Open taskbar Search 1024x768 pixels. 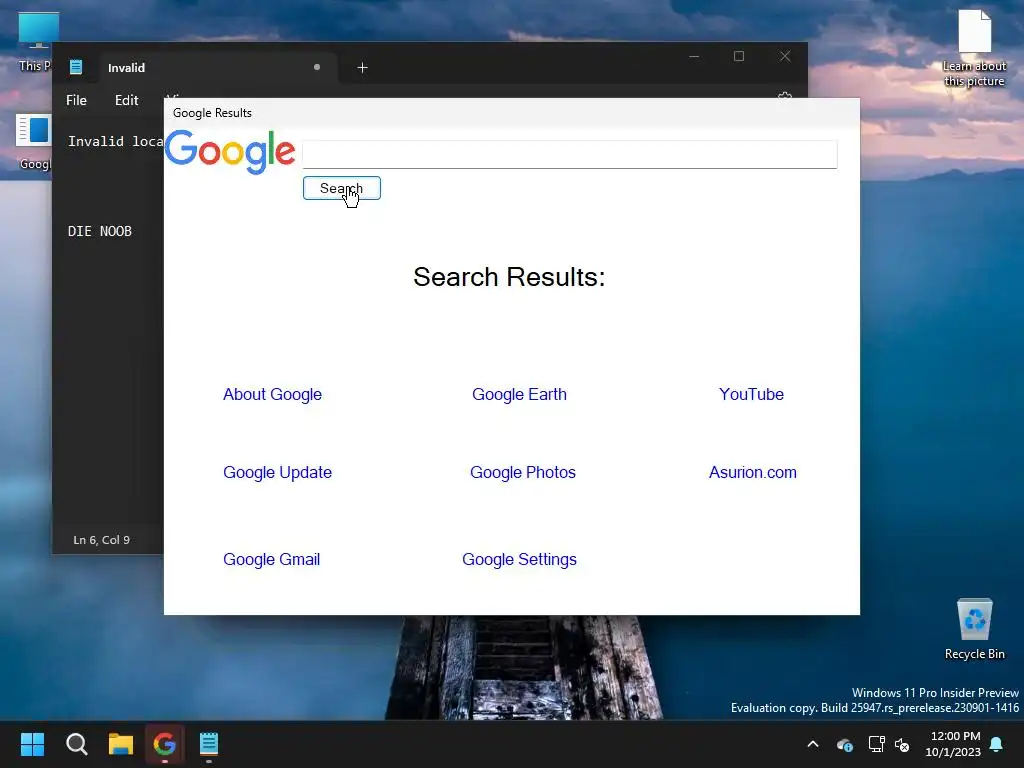[76, 744]
